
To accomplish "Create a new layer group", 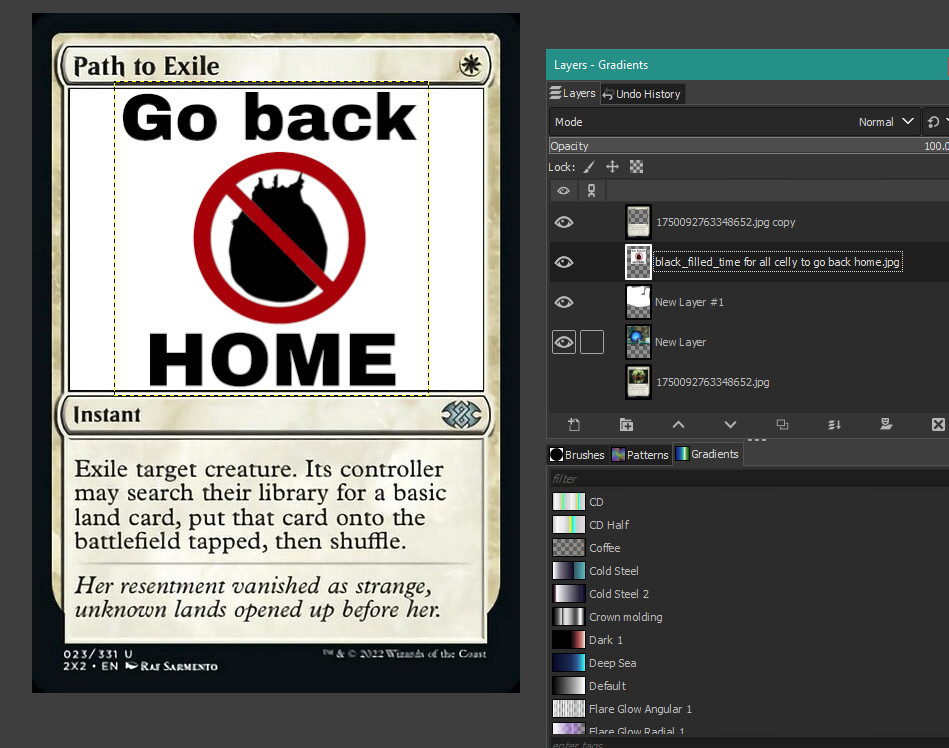I will (x=626, y=425).
